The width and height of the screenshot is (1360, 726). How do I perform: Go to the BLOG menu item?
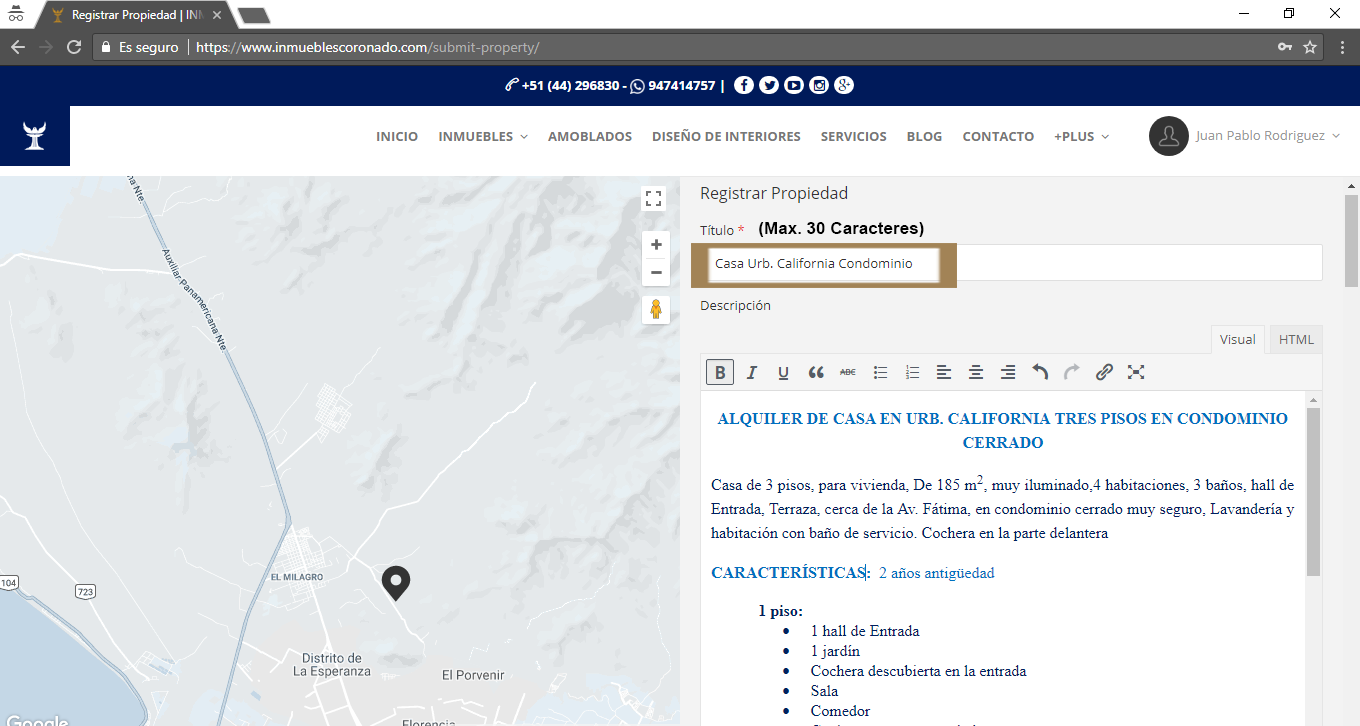click(924, 137)
